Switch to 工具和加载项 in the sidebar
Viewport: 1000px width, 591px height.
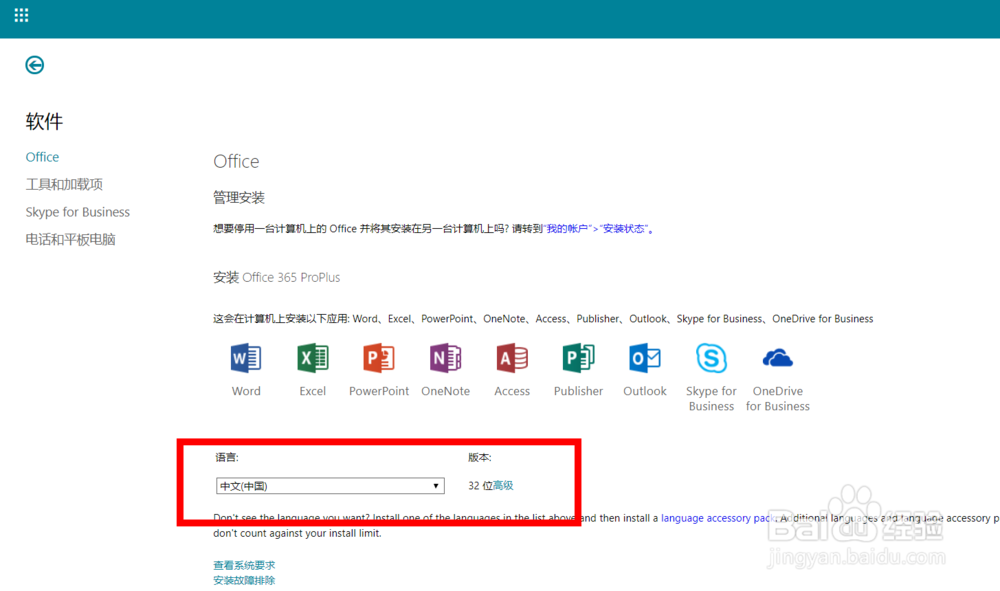[64, 184]
